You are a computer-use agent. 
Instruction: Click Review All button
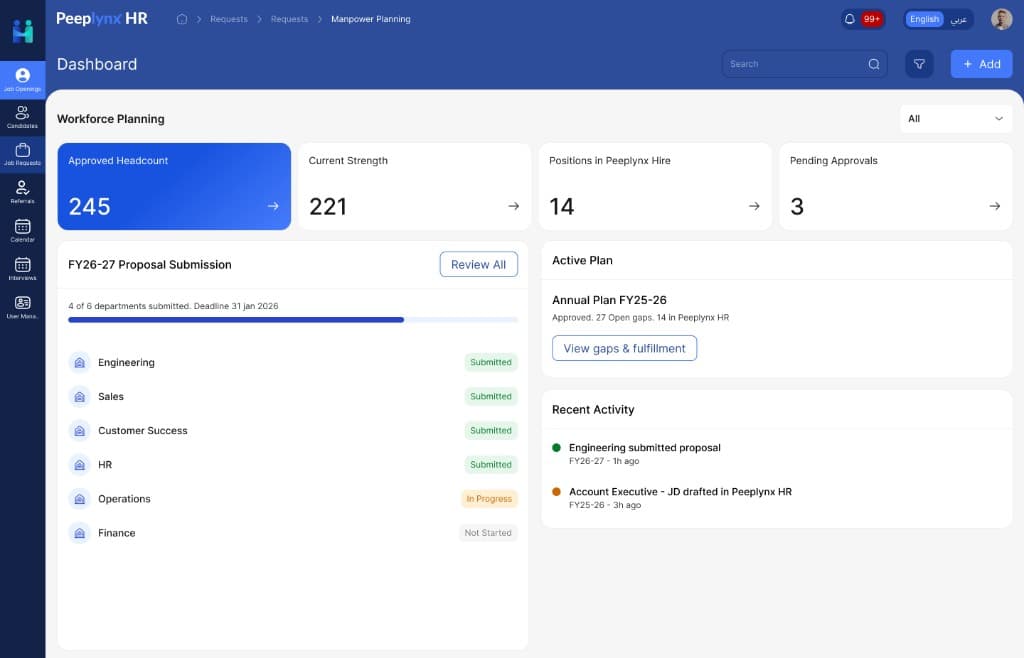click(x=479, y=264)
